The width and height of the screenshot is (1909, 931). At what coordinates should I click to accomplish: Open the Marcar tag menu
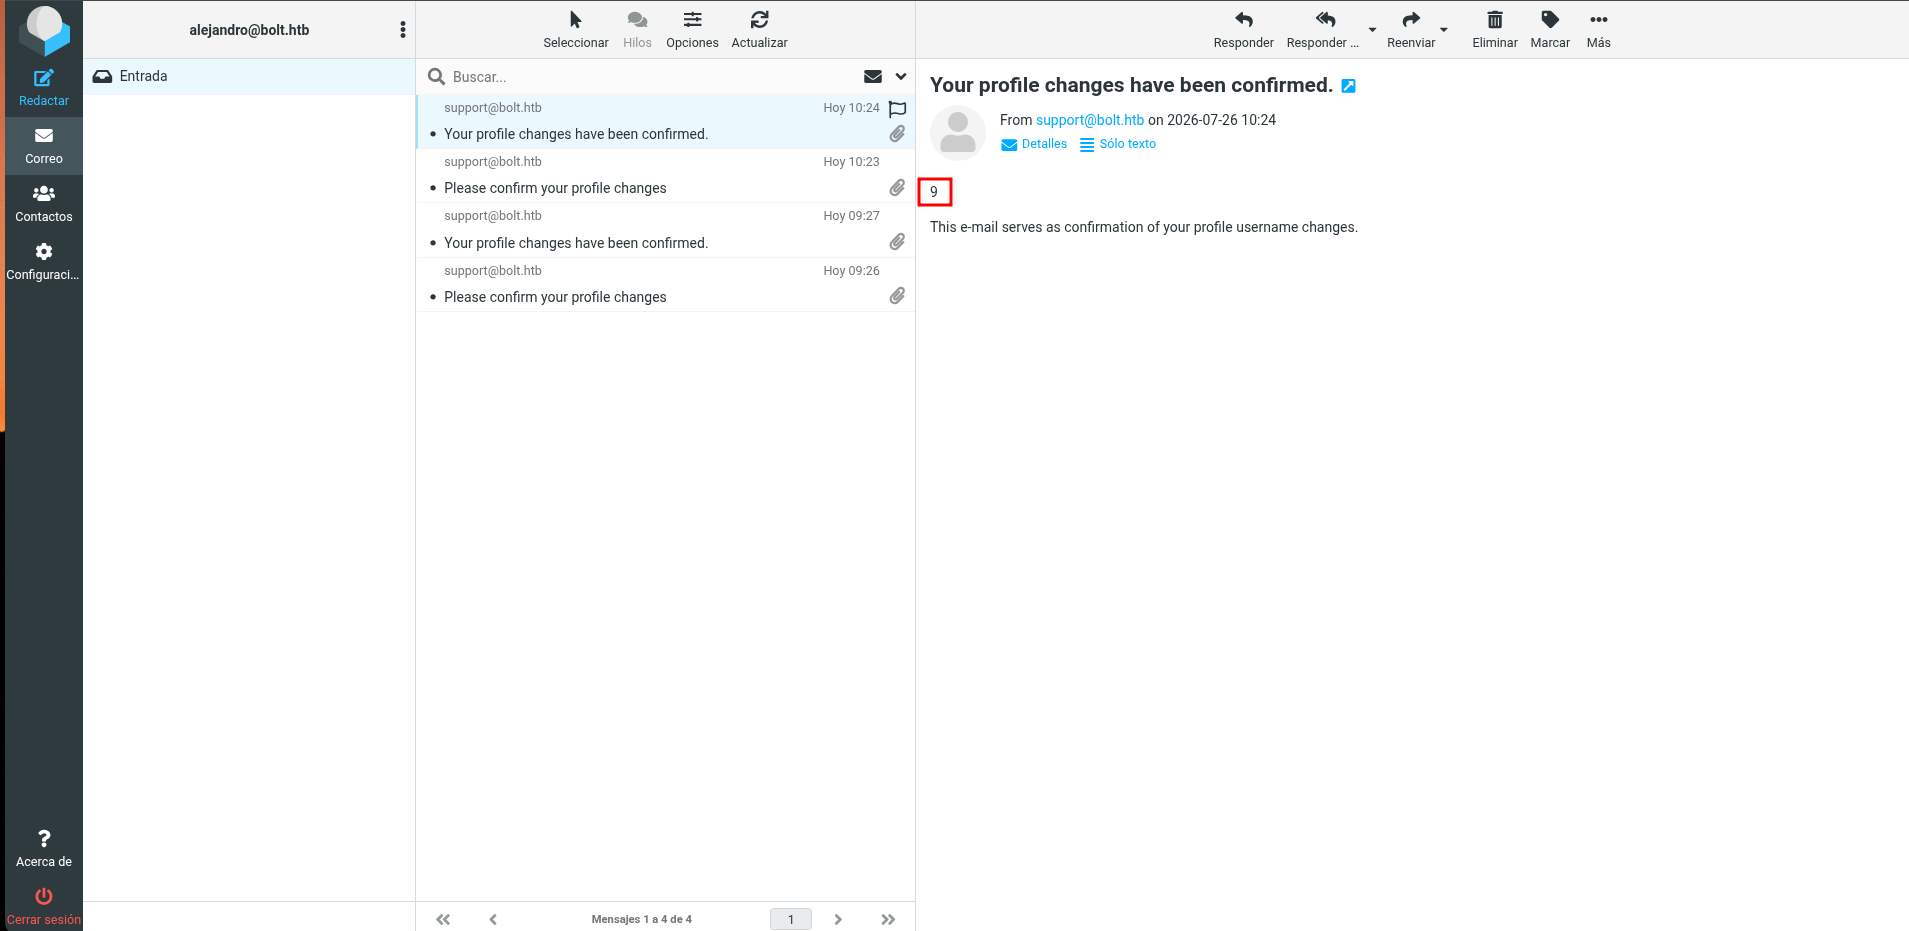(1550, 29)
